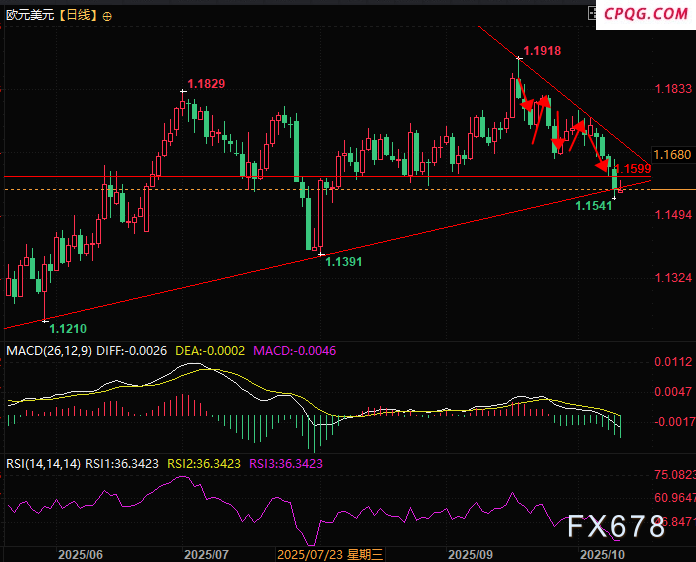This screenshot has height=562, width=696.
Task: Click the peak marker cross at 1.1829
Action: (x=182, y=92)
